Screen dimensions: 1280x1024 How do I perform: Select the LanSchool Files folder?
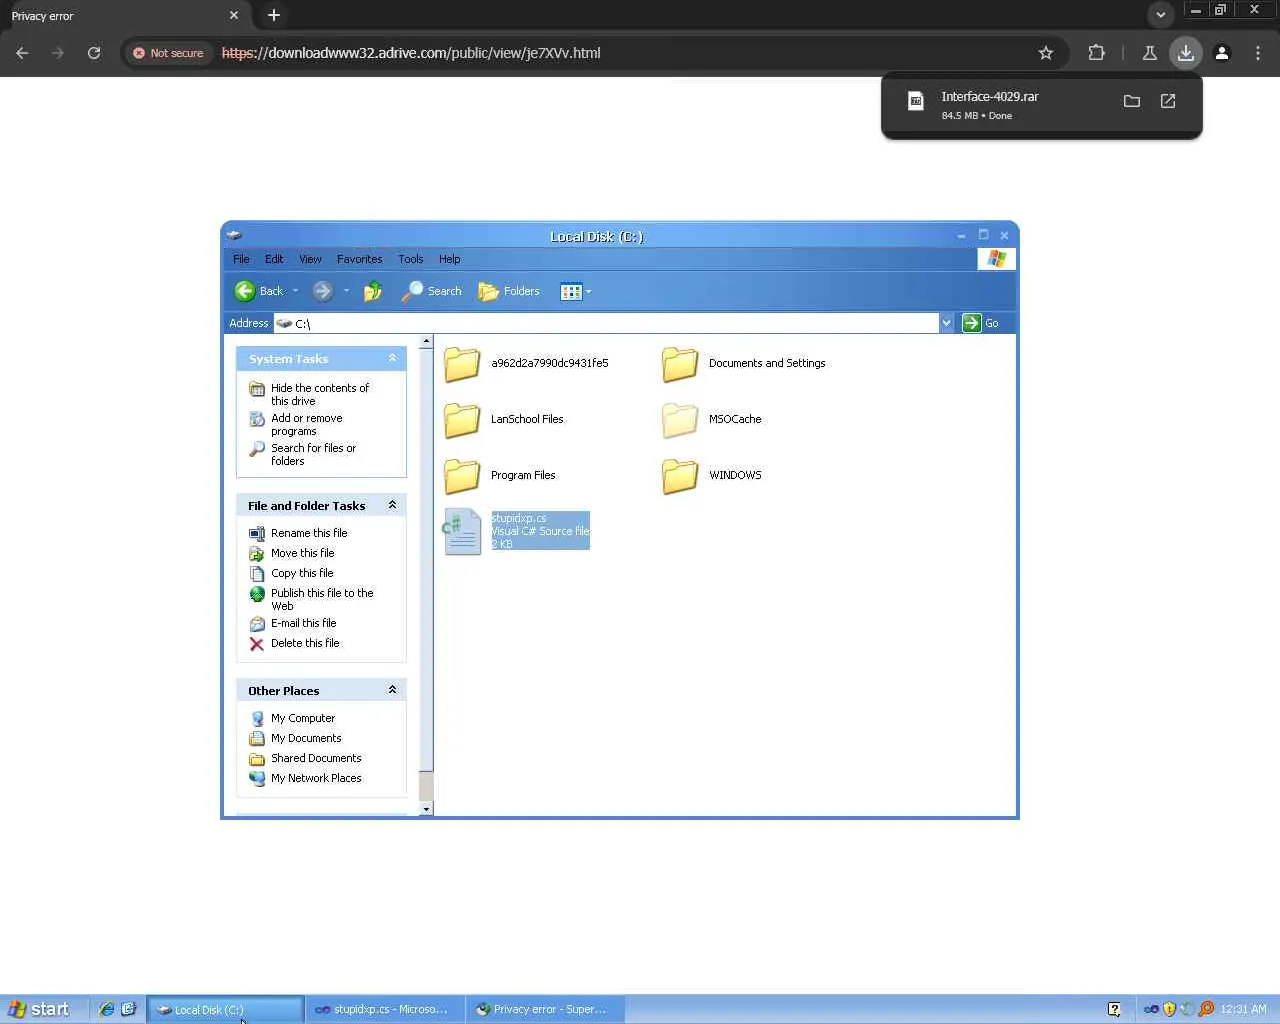pos(504,420)
